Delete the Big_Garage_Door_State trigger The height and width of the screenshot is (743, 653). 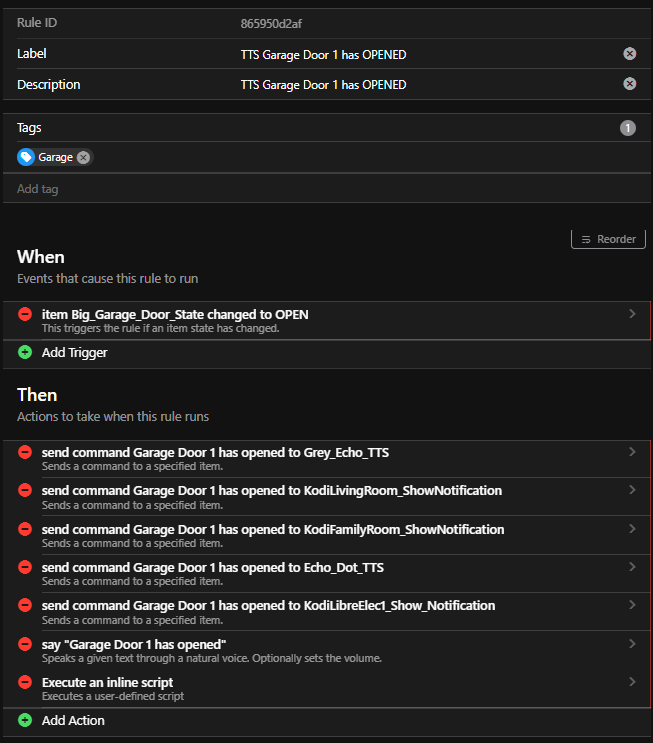25,314
